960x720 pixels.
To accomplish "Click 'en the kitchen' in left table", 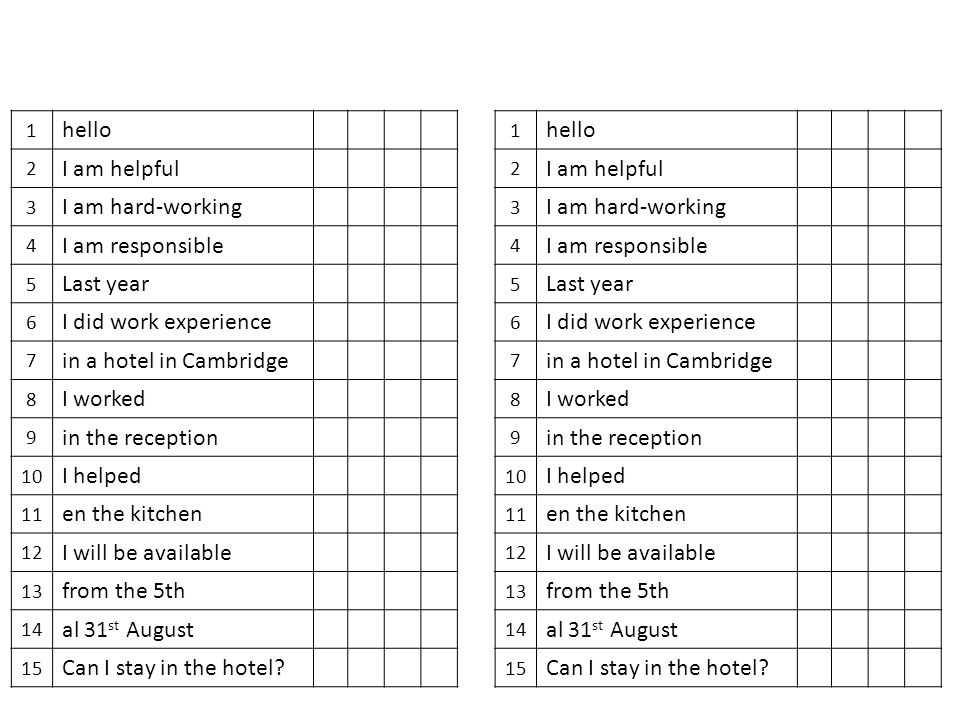I will (183, 514).
